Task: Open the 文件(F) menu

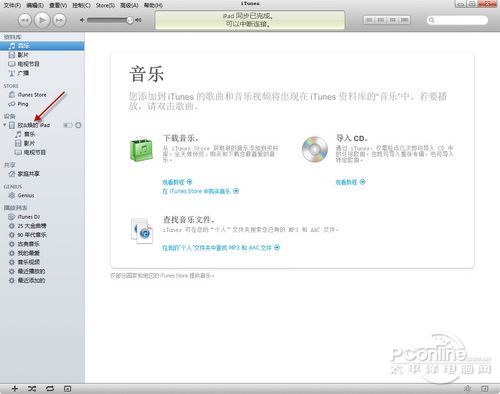Action: [12, 5]
